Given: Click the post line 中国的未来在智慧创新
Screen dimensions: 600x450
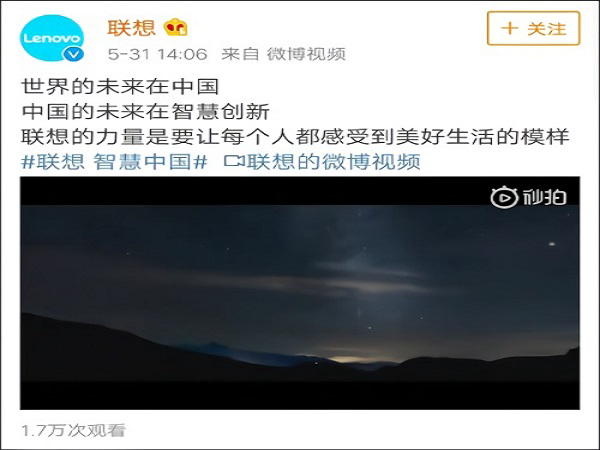Looking at the screenshot, I should pos(145,111).
